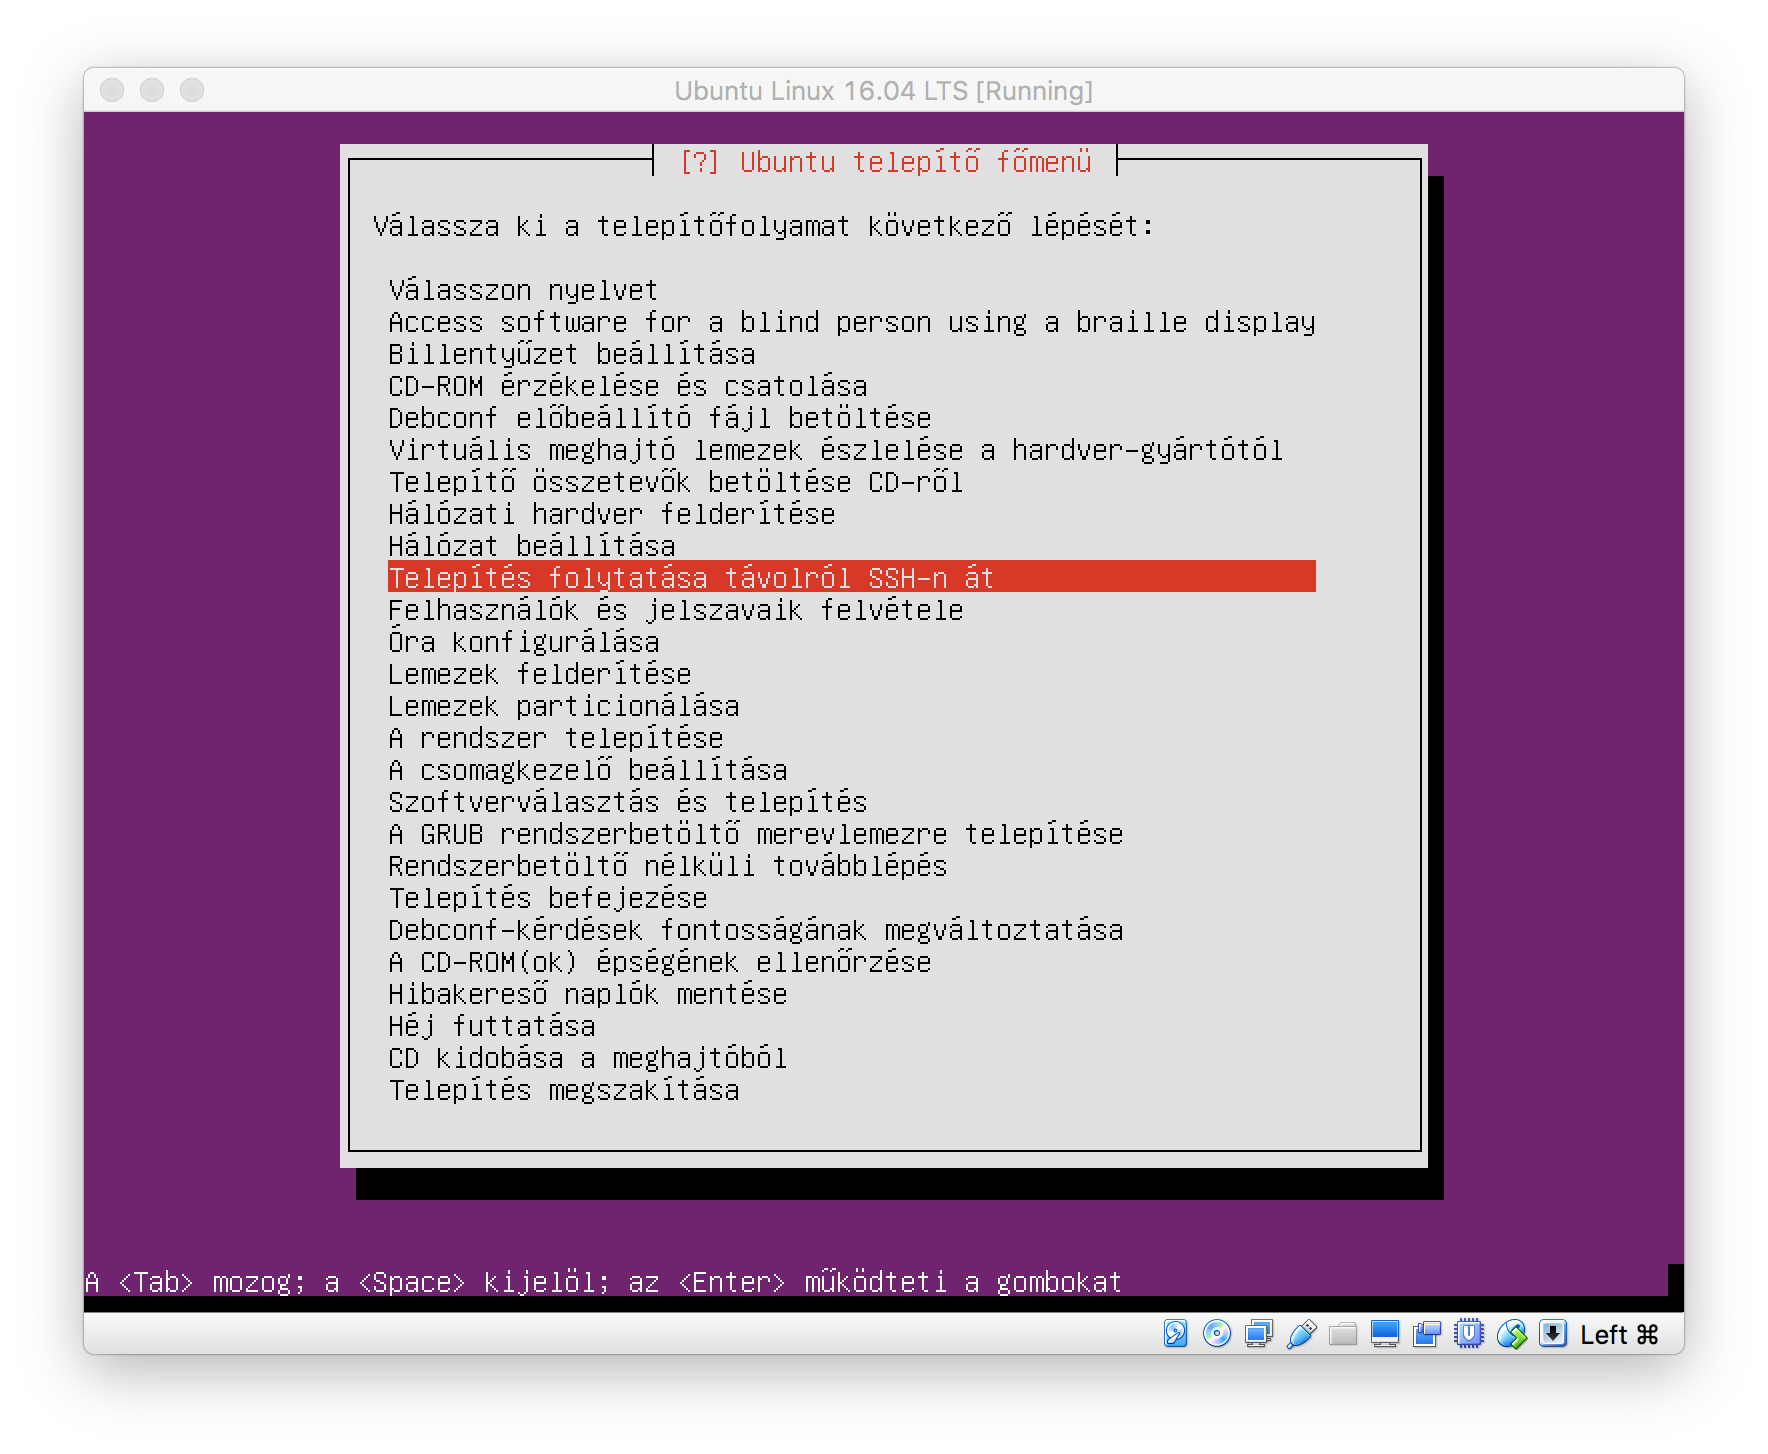Choose 'A GRUB rendszerbetöltő merevlemezre telepítése'
The image size is (1768, 1454).
coord(756,834)
